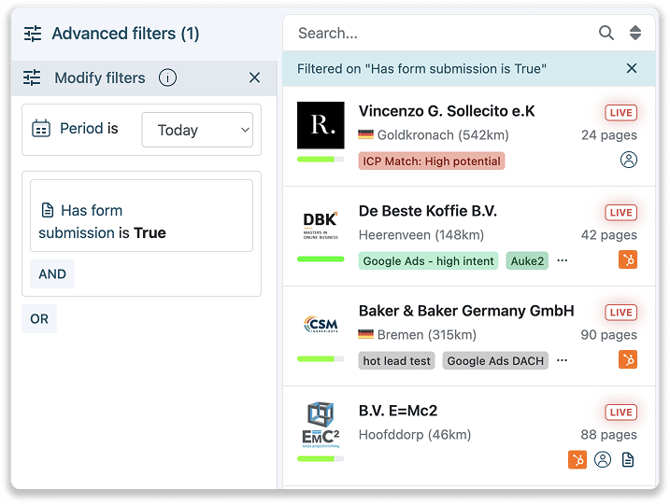670x504 pixels.
Task: Close the Modify filters panel
Action: click(x=254, y=78)
